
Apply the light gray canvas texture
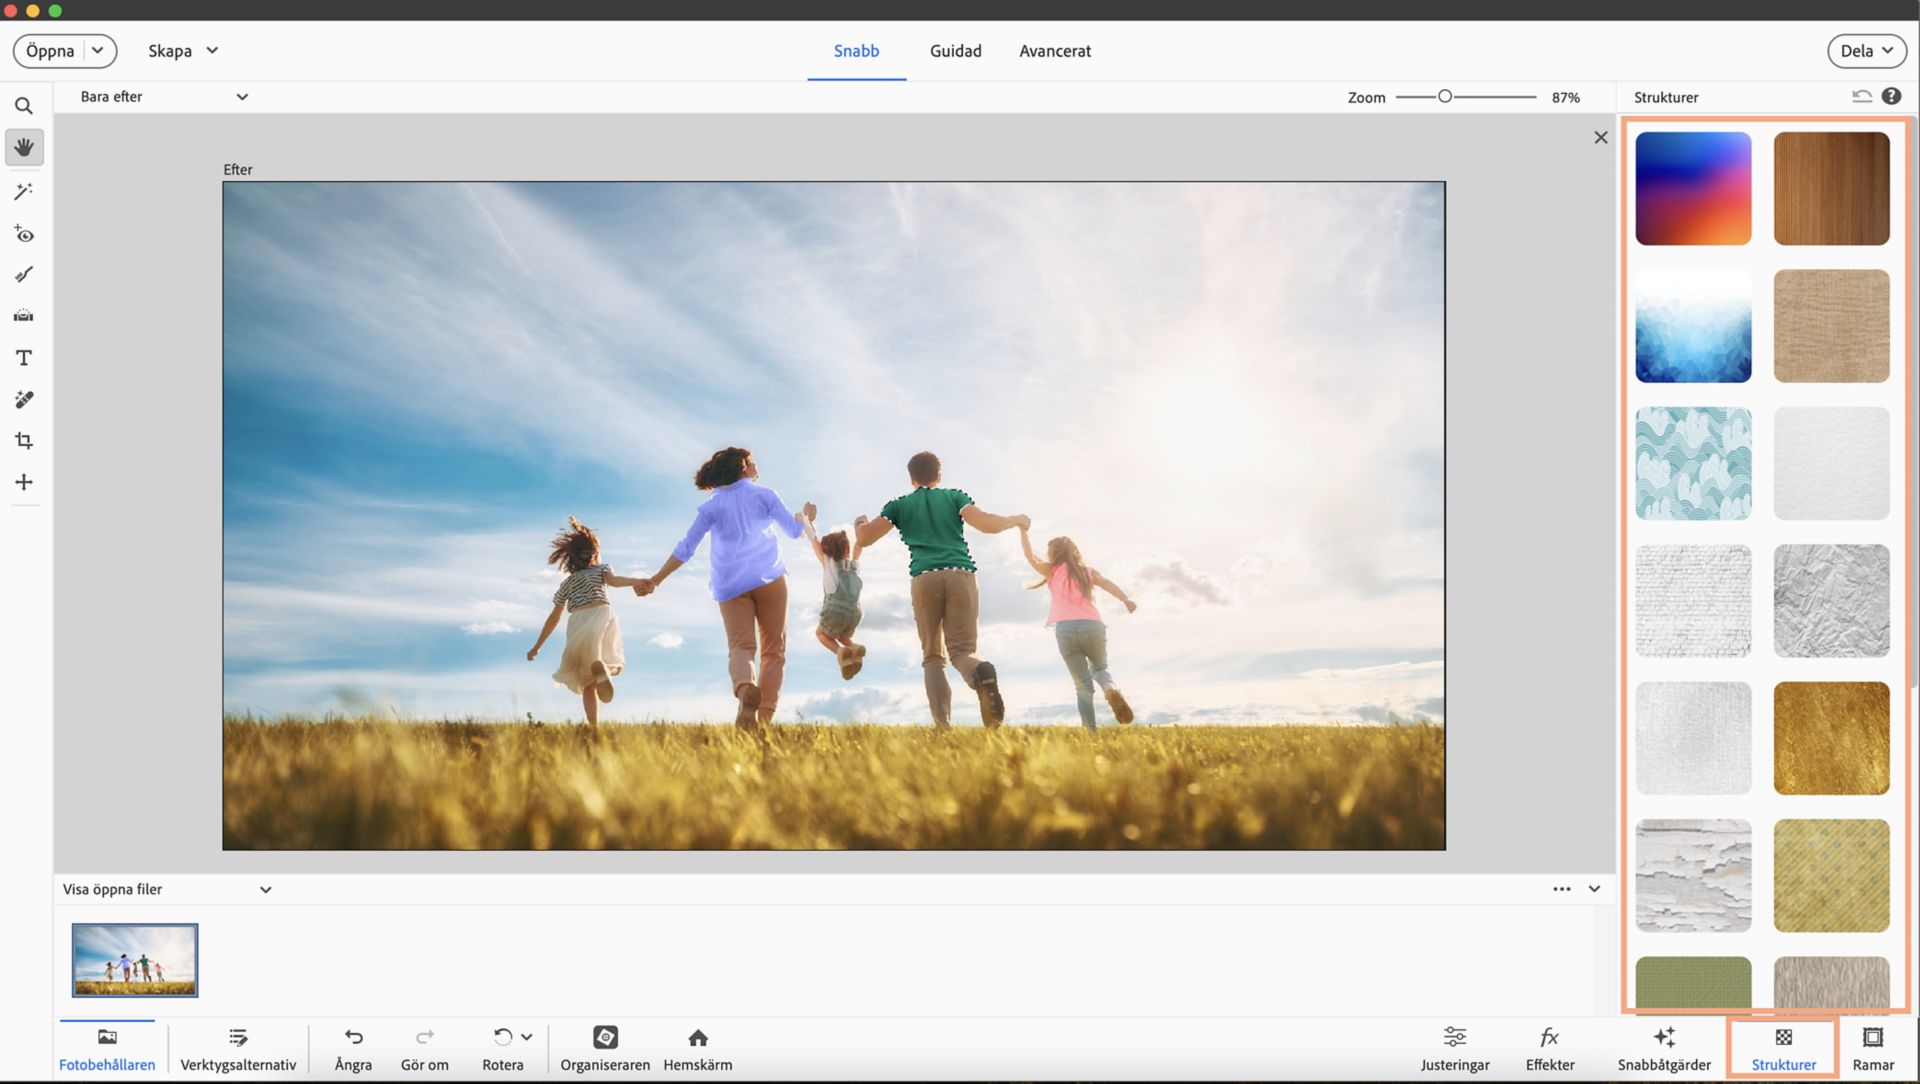pyautogui.click(x=1693, y=738)
